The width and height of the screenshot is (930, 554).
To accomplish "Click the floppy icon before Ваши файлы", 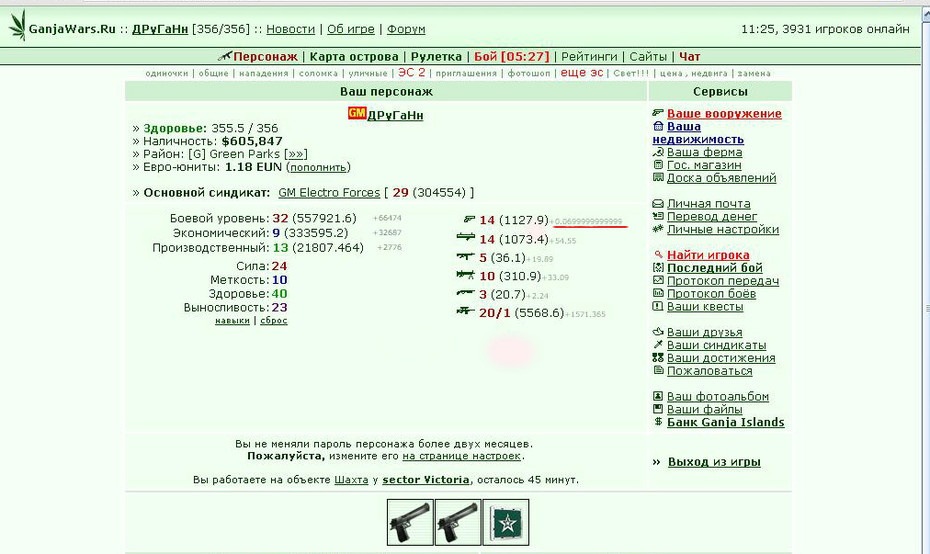I will [x=658, y=409].
